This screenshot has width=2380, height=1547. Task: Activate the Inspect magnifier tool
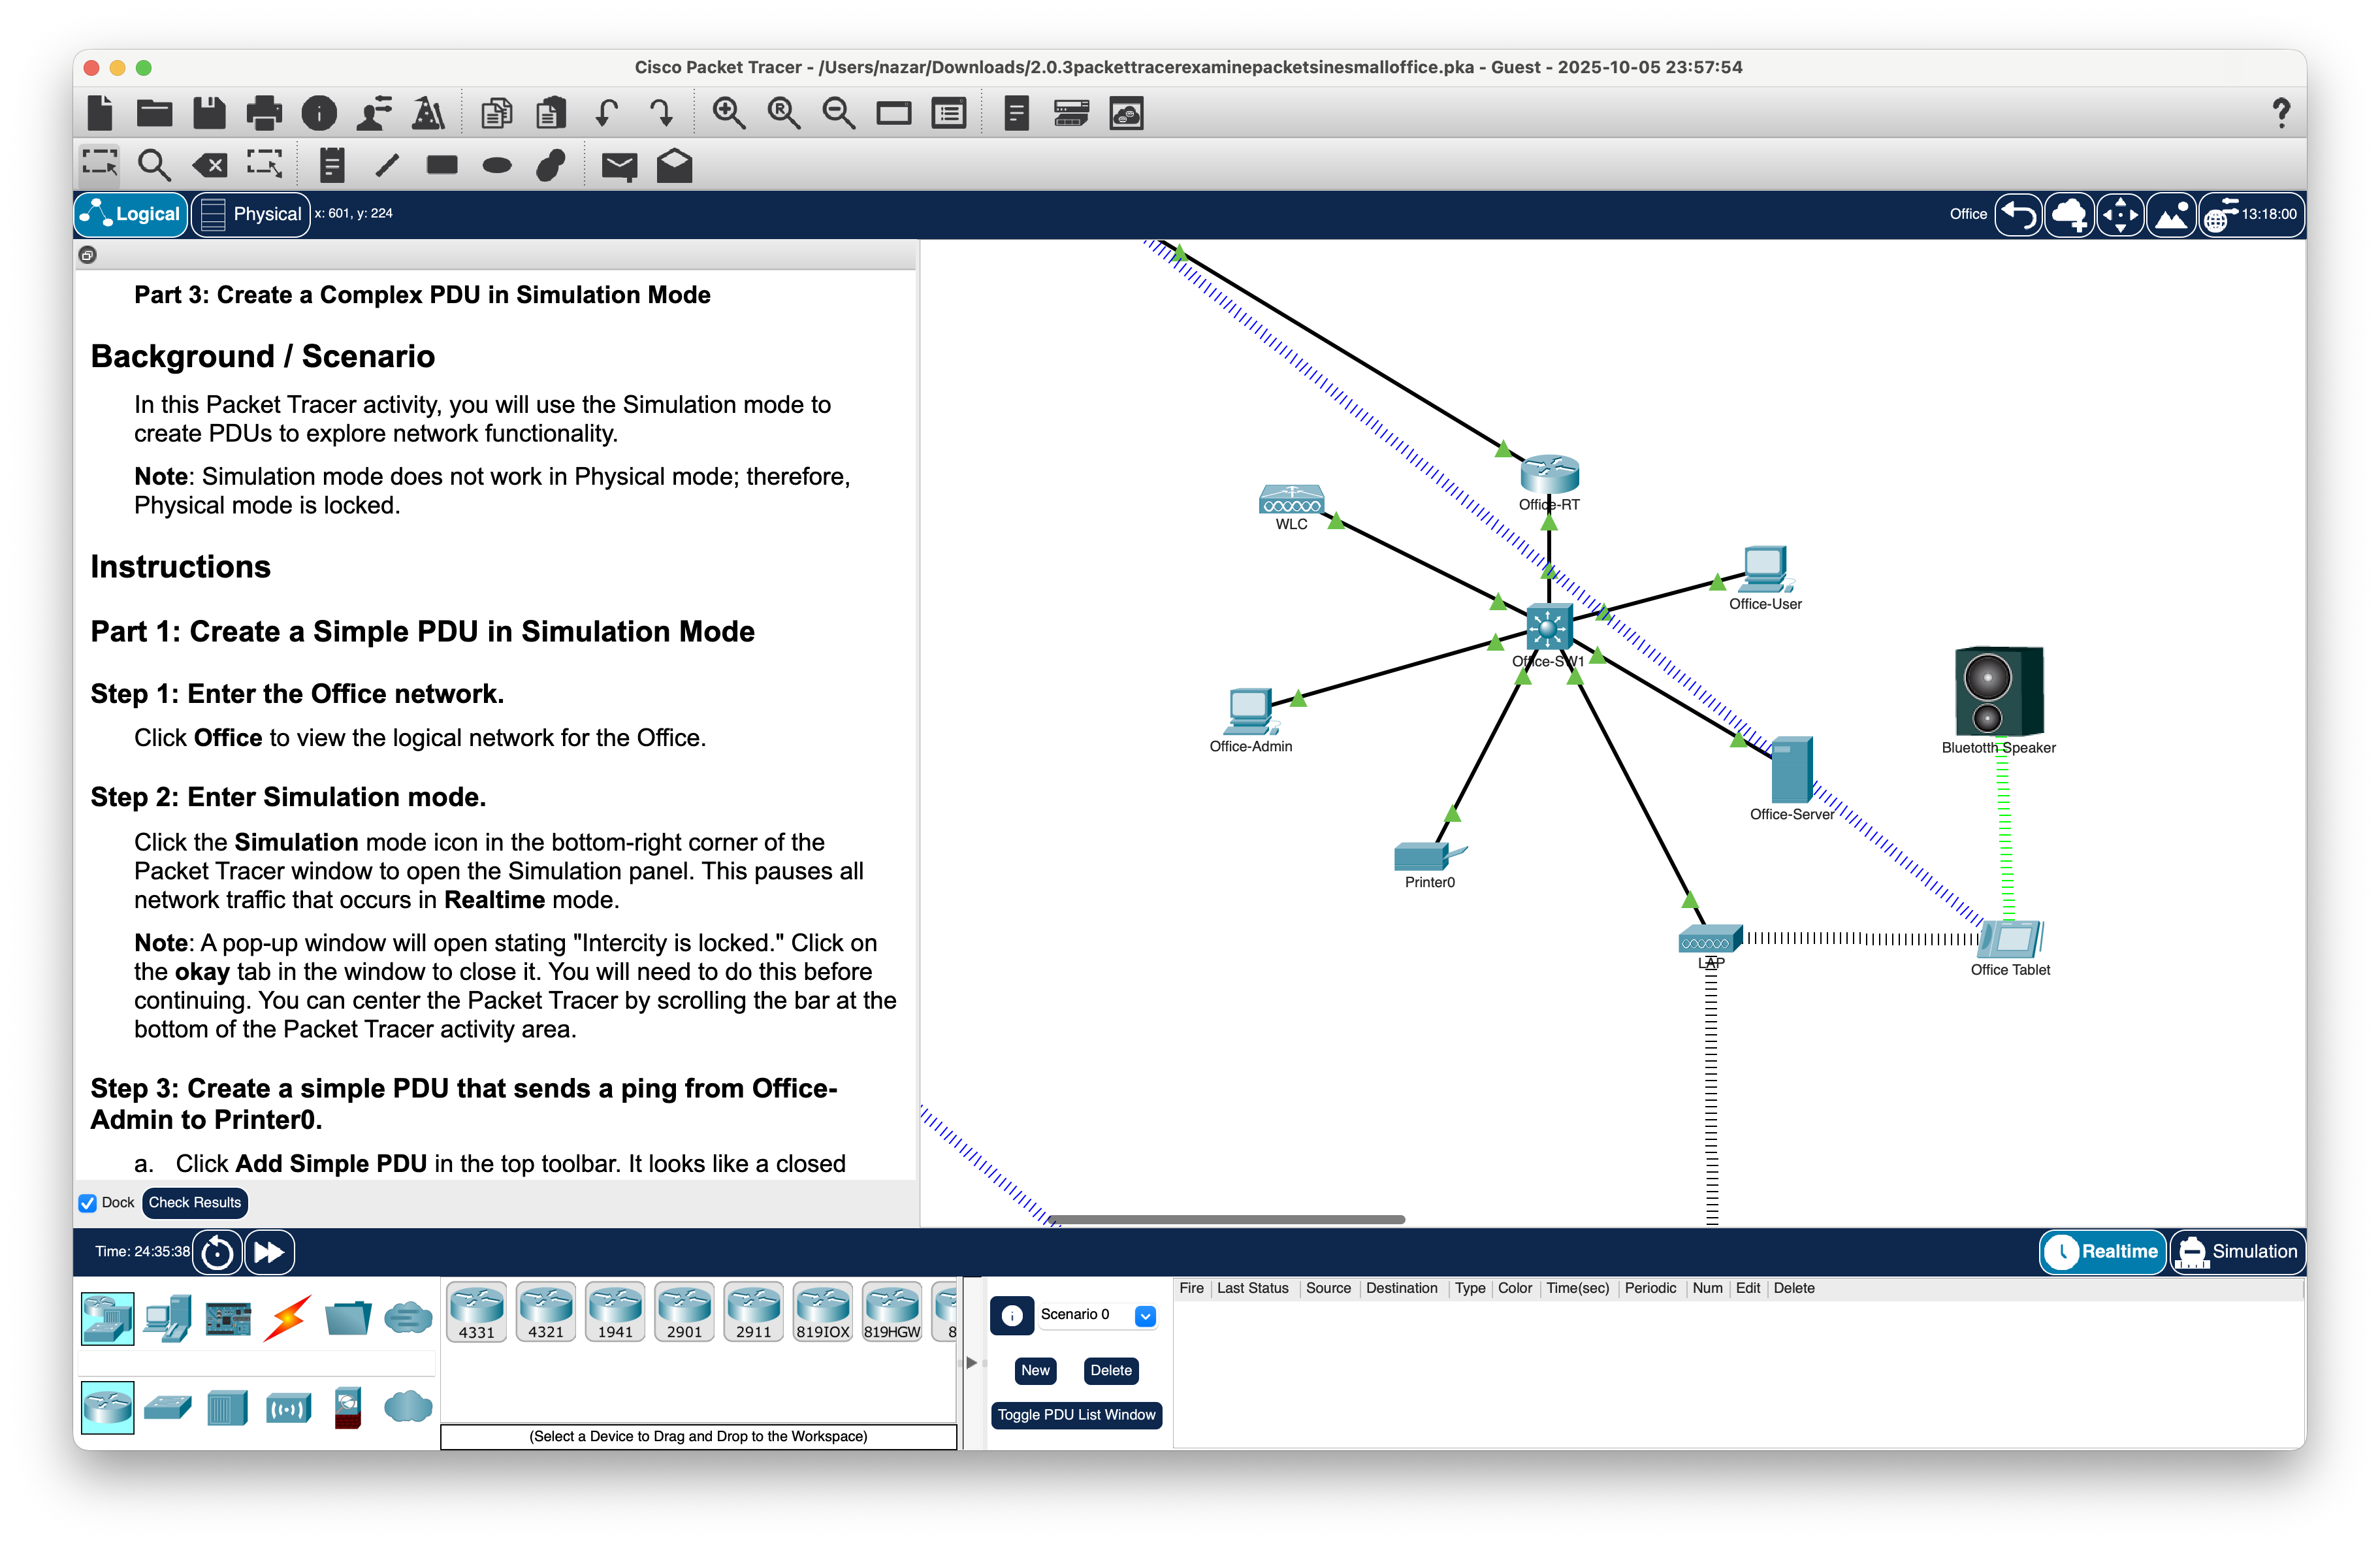[x=154, y=164]
